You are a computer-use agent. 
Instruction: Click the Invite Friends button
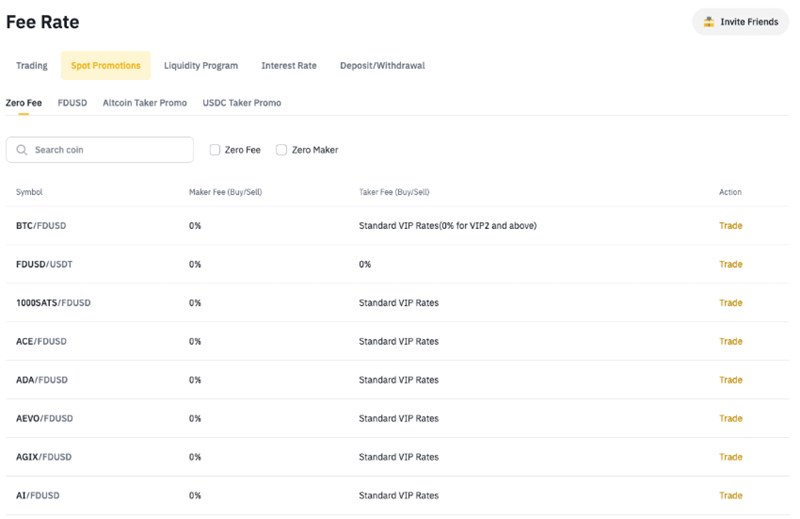point(740,22)
